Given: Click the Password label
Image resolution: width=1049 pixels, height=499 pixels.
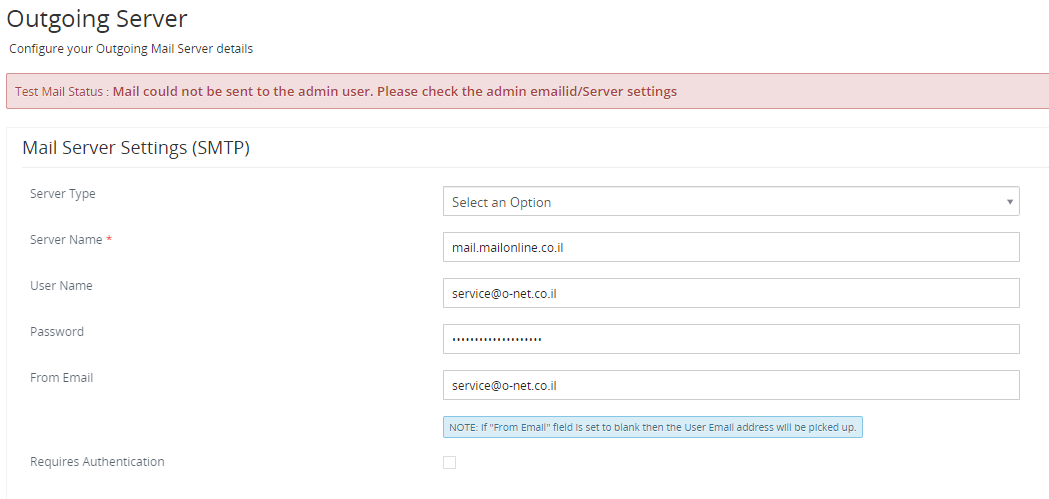Looking at the screenshot, I should (57, 332).
